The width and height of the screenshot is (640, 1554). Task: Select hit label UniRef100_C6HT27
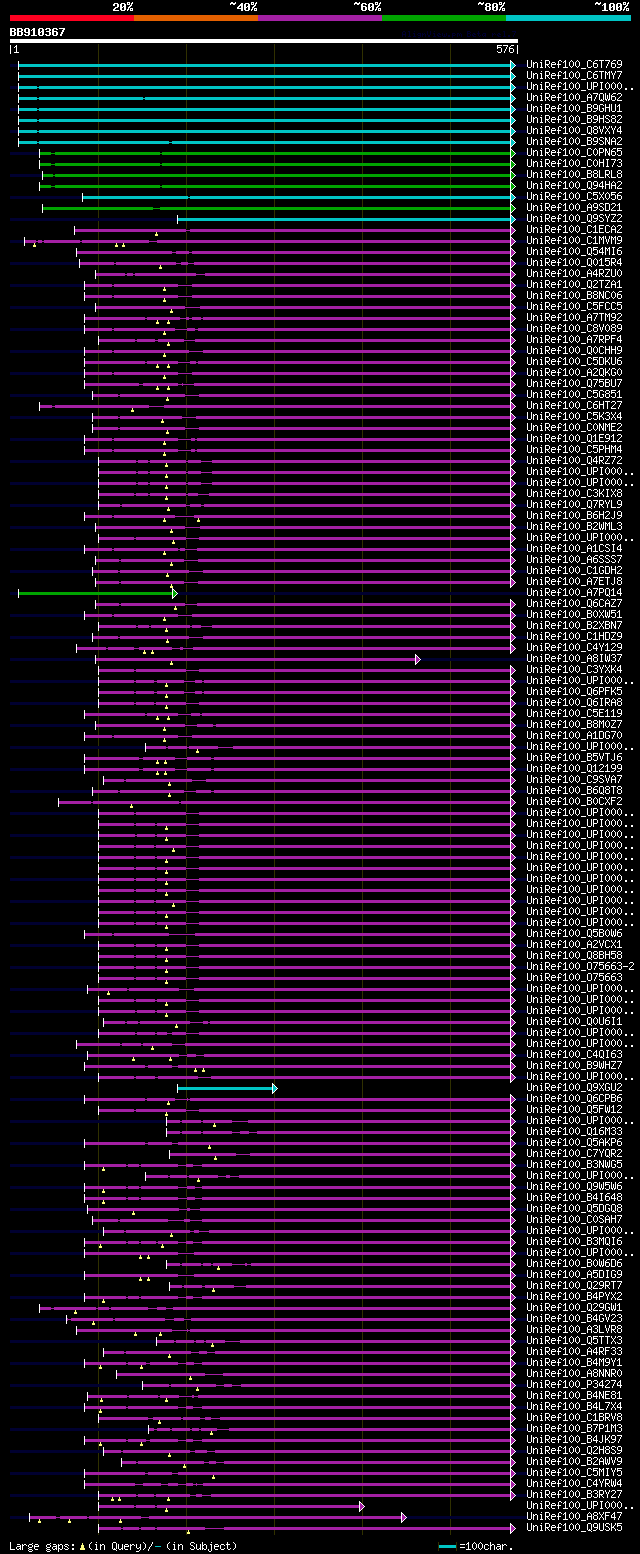click(x=574, y=405)
